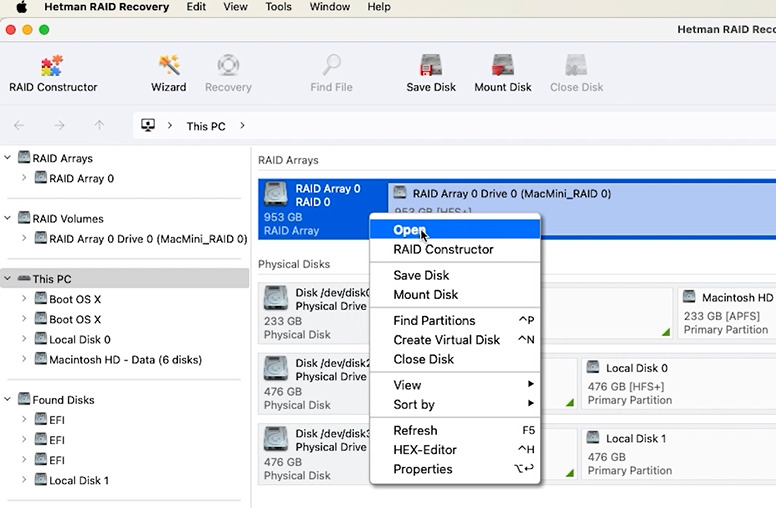Click the chevron after This PC in path
This screenshot has height=508, width=776.
(242, 126)
